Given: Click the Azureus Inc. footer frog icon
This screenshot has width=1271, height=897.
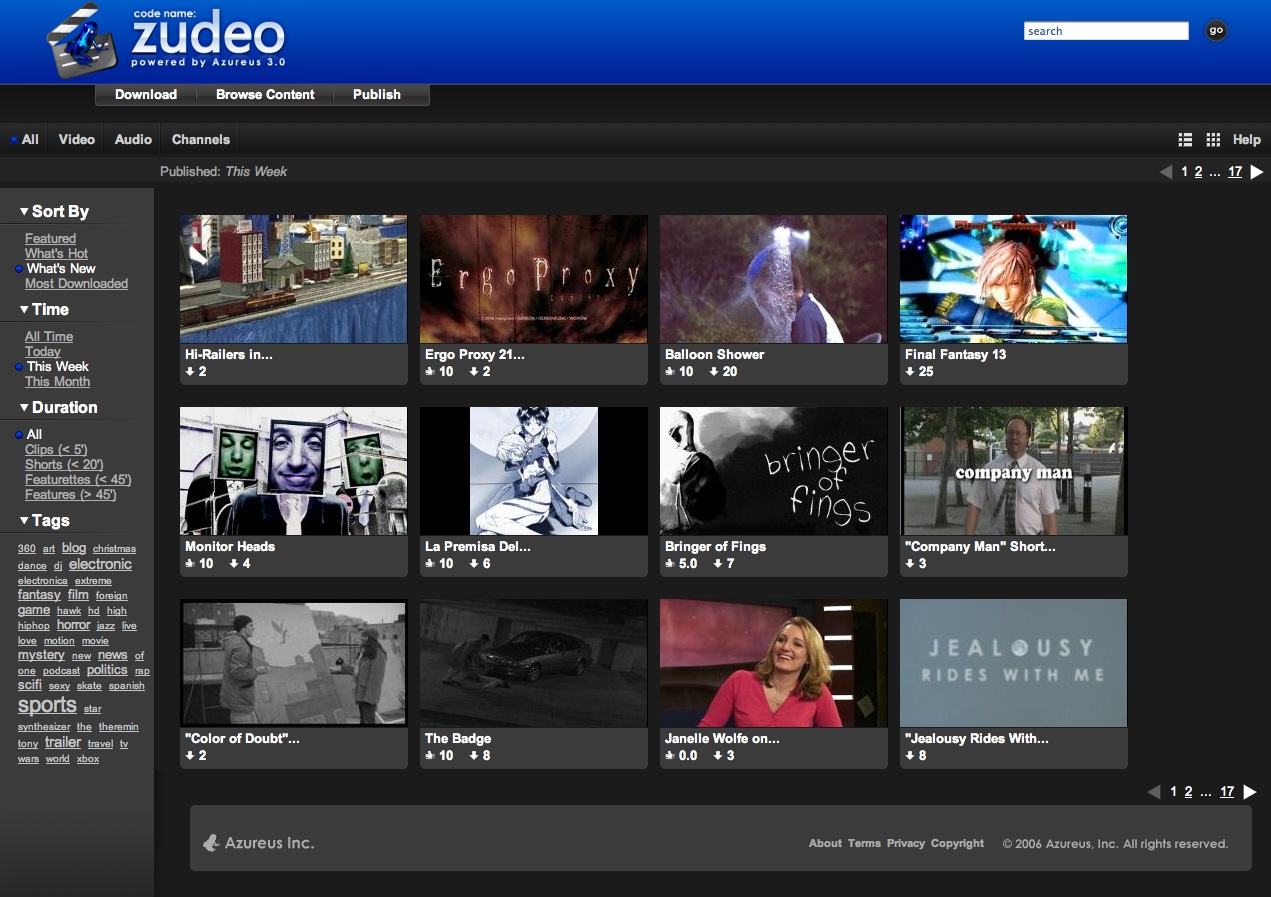Looking at the screenshot, I should 211,843.
